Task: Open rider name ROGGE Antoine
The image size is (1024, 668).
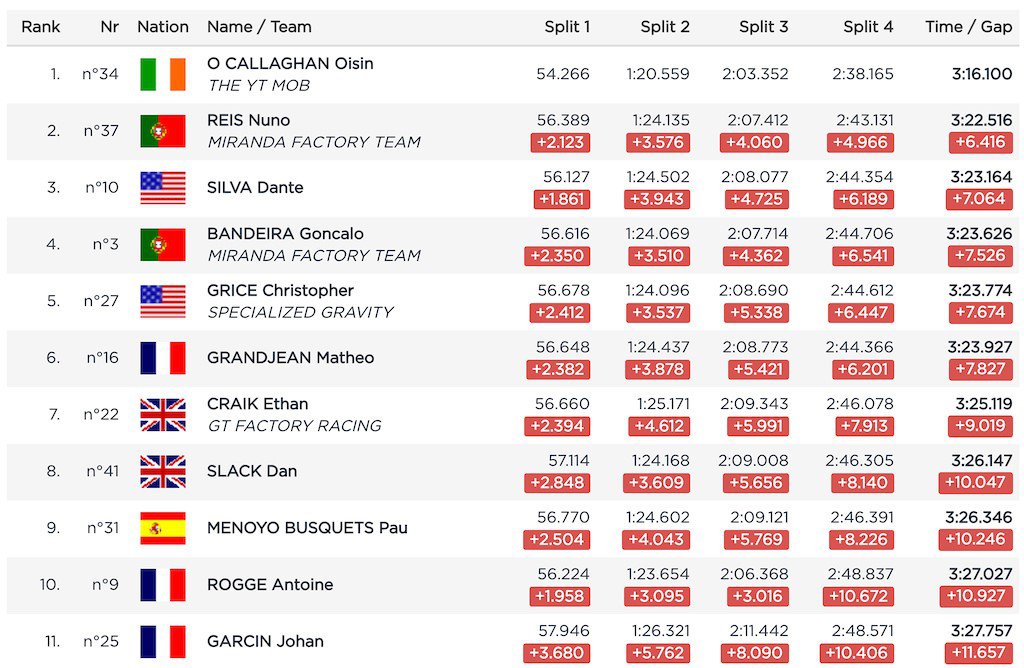Action: click(270, 584)
